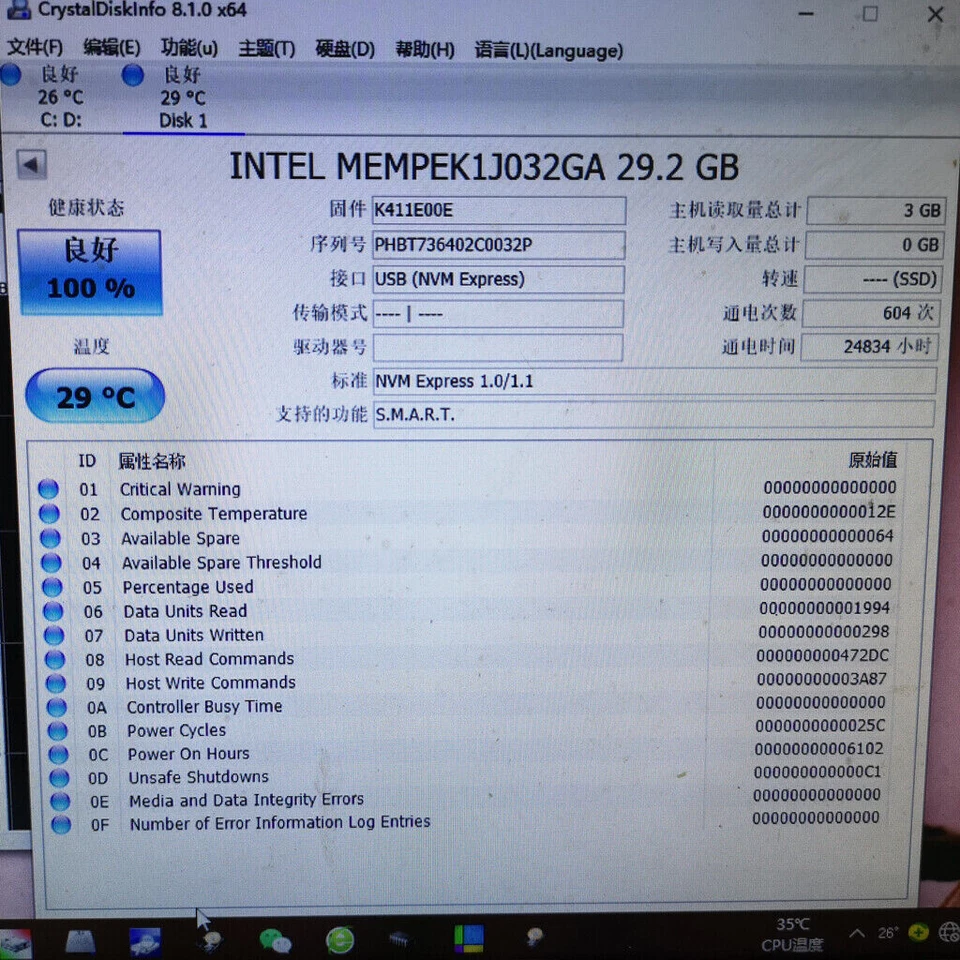Screen dimensions: 960x960
Task: Click the indicator icon next to Power On Hours
Action: pos(57,754)
